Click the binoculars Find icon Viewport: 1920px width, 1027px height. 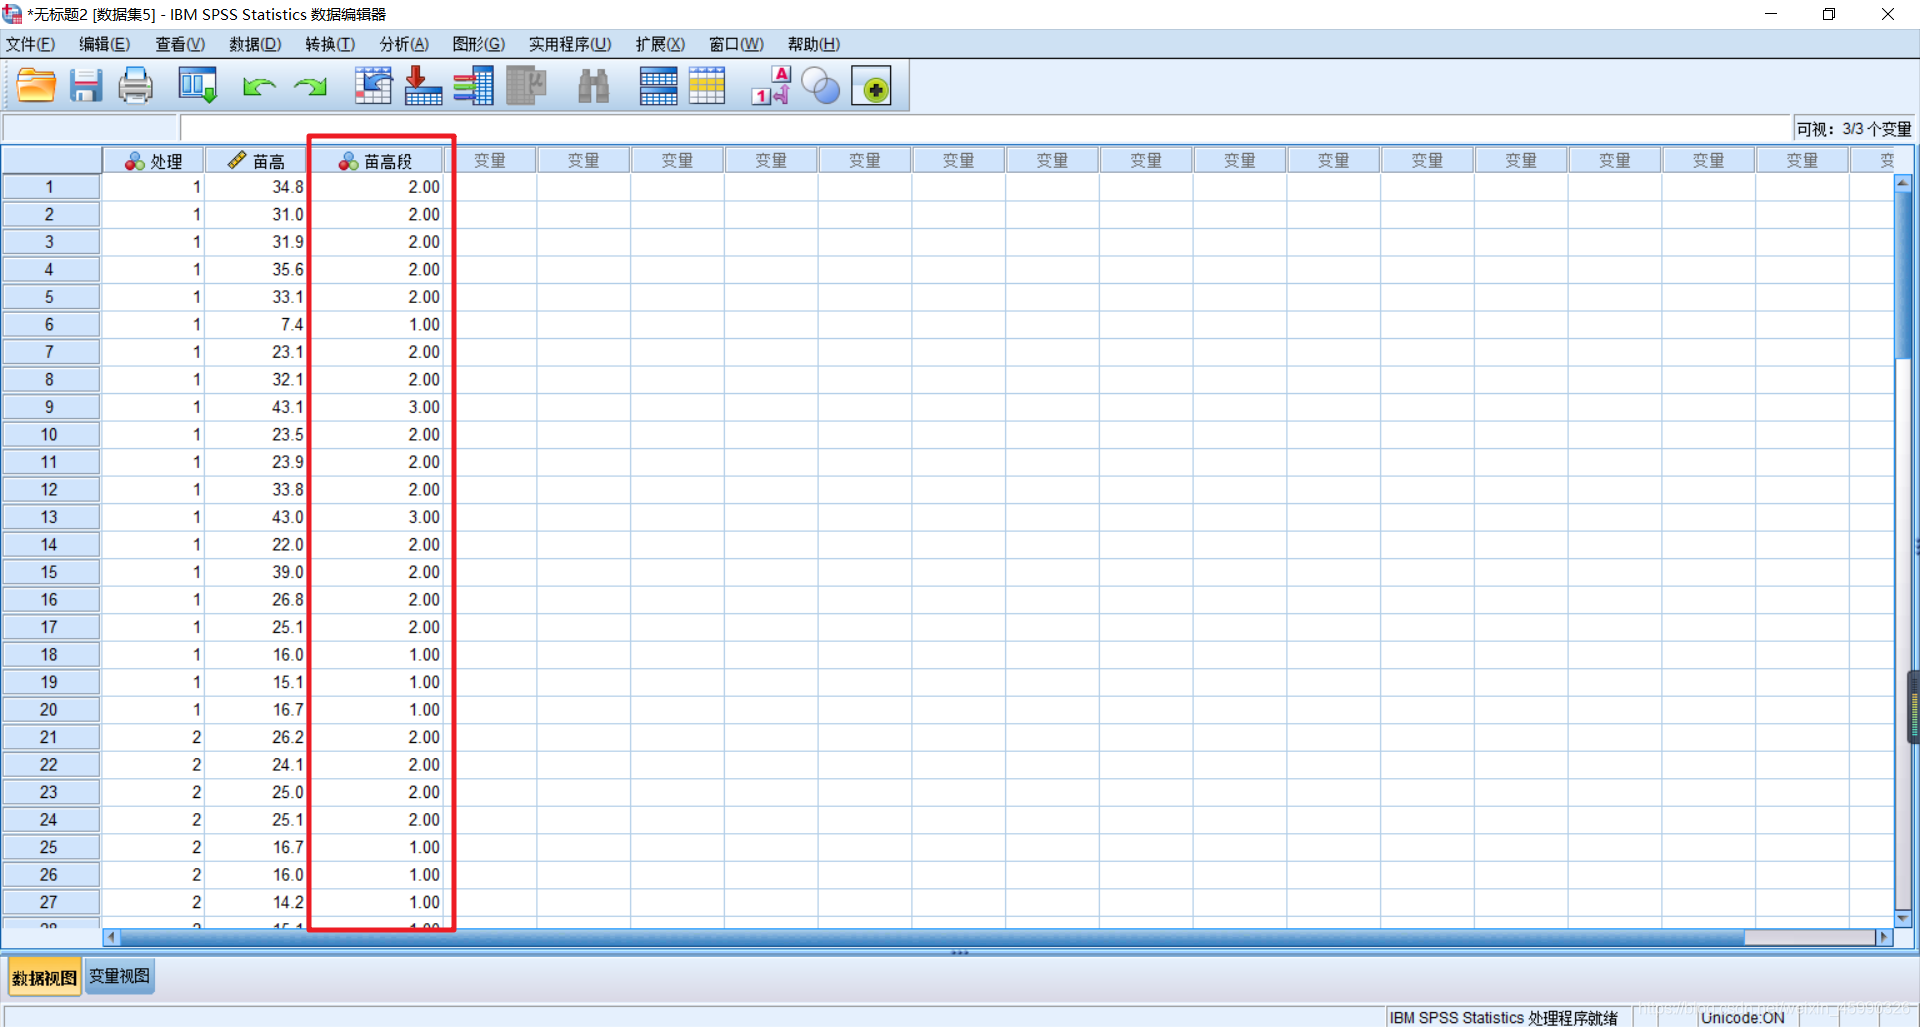click(594, 86)
